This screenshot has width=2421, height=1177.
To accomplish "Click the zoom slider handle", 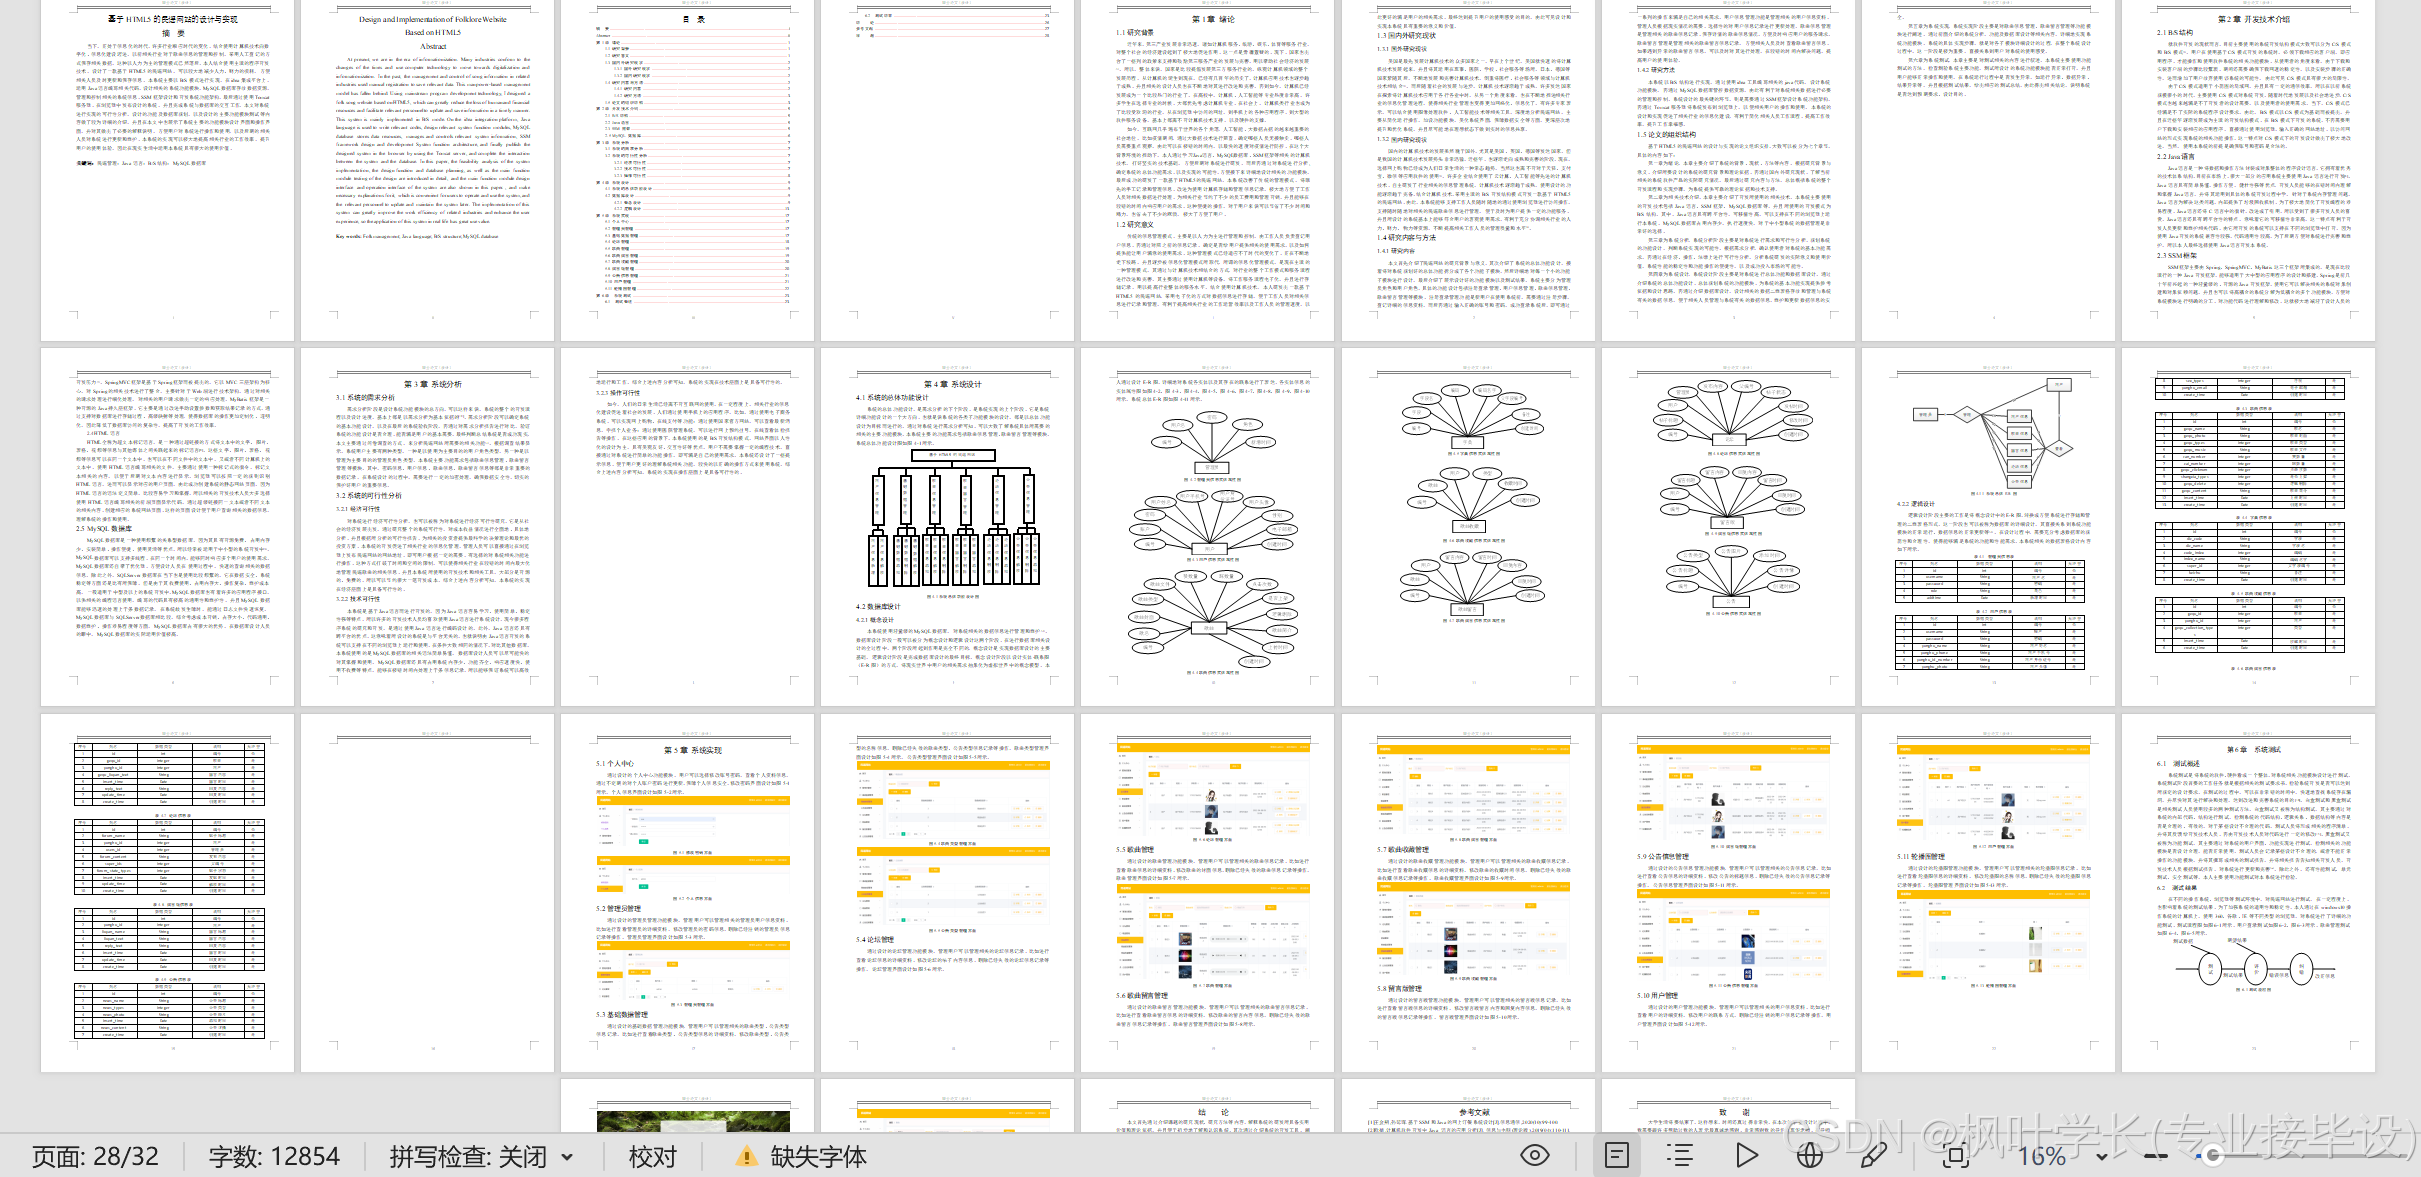I will pos(2213,1157).
